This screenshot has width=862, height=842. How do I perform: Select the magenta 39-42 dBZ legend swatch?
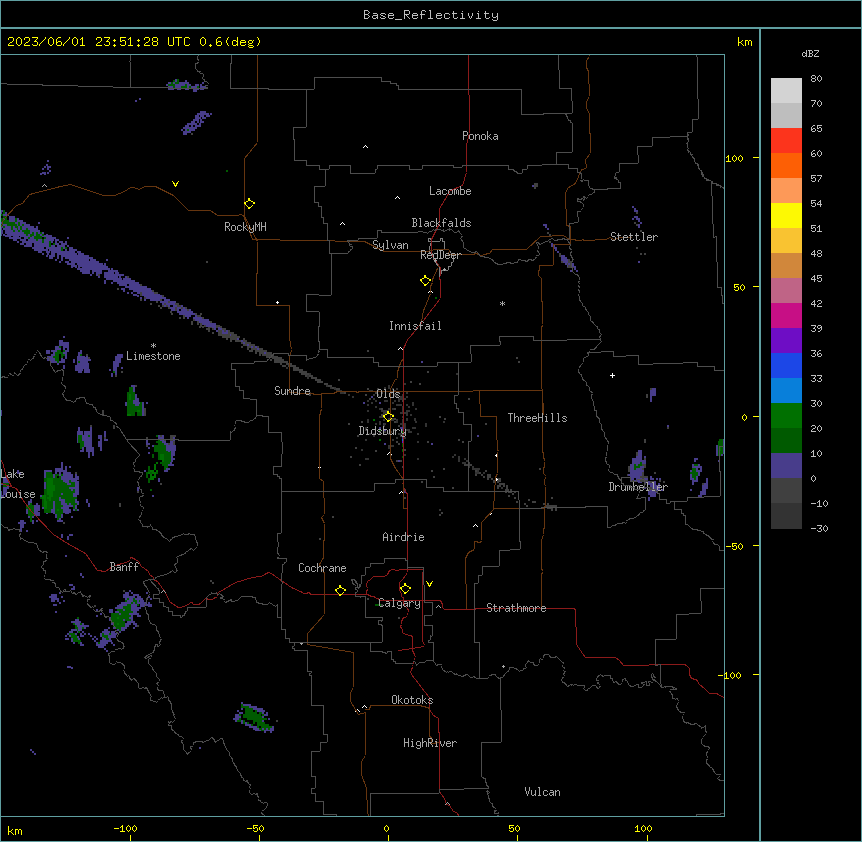click(786, 315)
